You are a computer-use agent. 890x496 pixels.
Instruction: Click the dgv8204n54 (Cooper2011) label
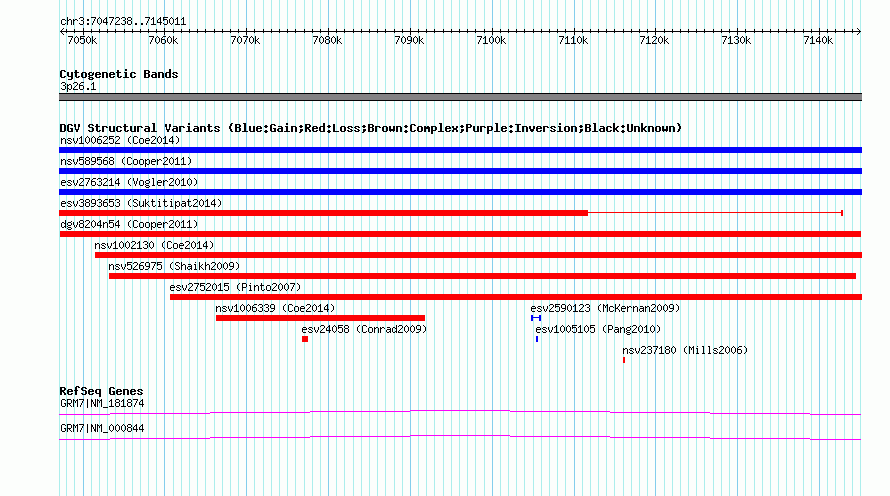coord(129,224)
